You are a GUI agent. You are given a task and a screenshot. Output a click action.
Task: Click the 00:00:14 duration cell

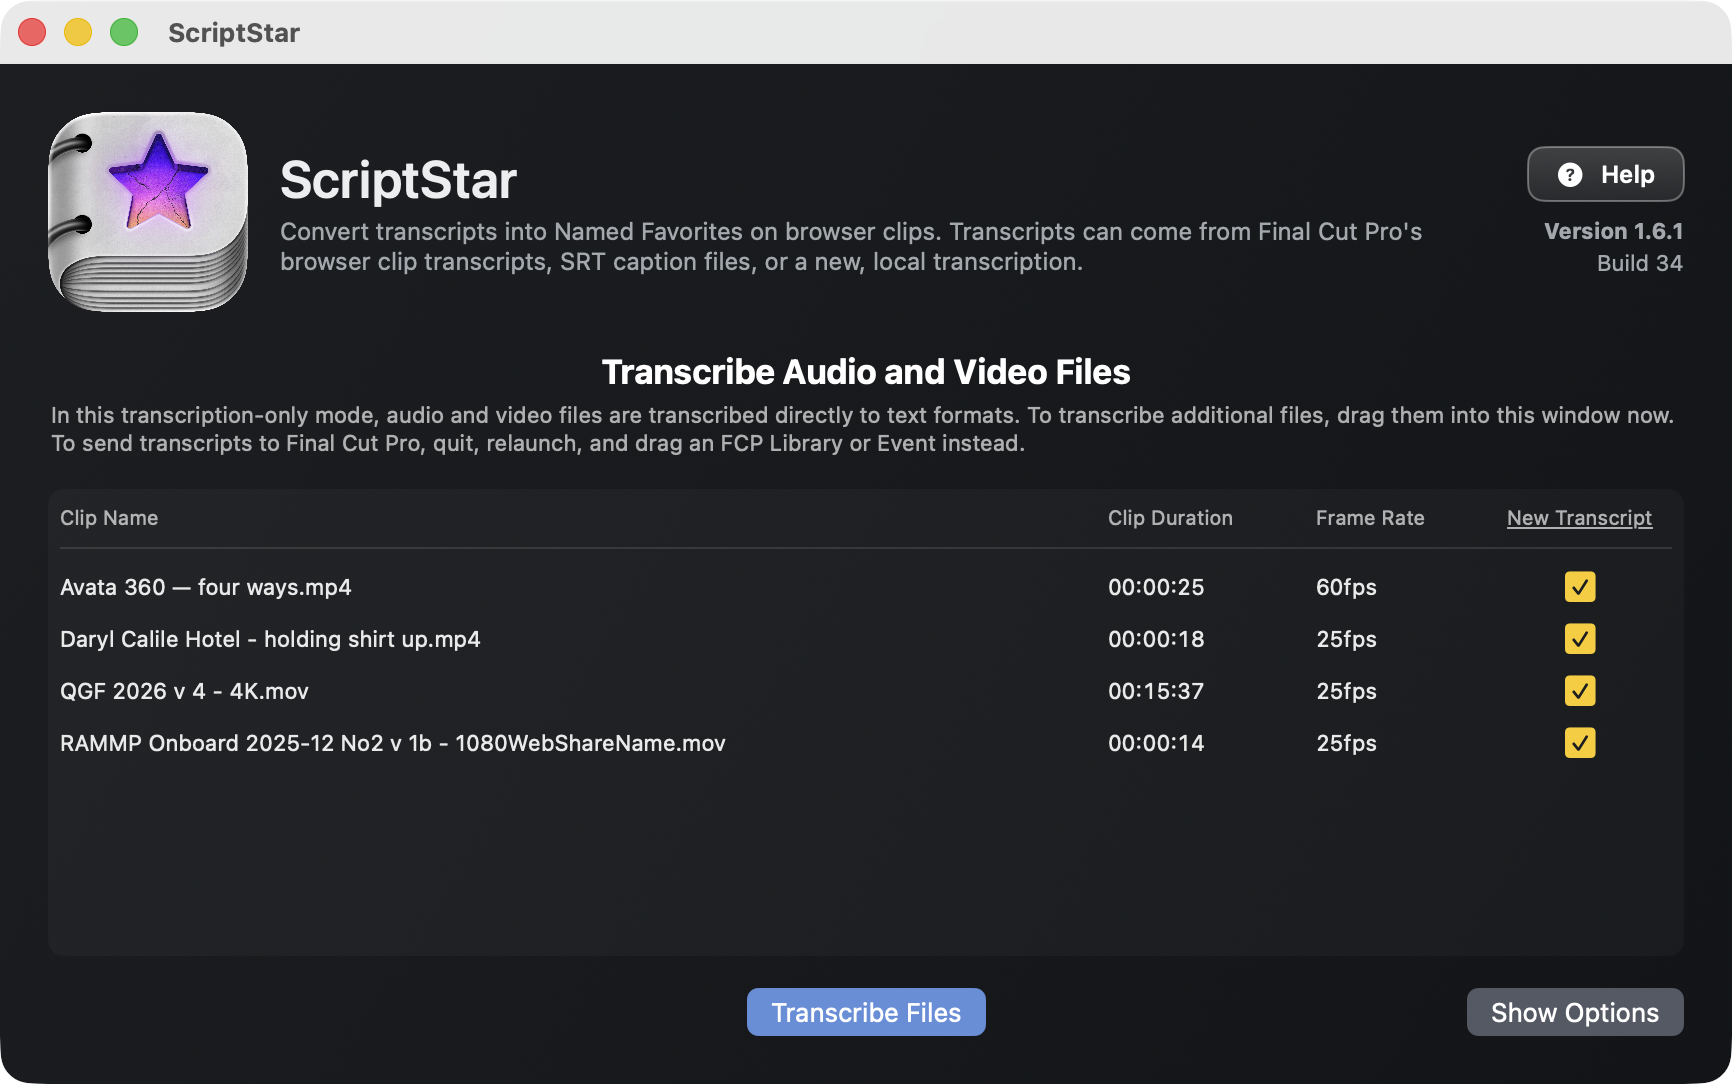[x=1156, y=743]
